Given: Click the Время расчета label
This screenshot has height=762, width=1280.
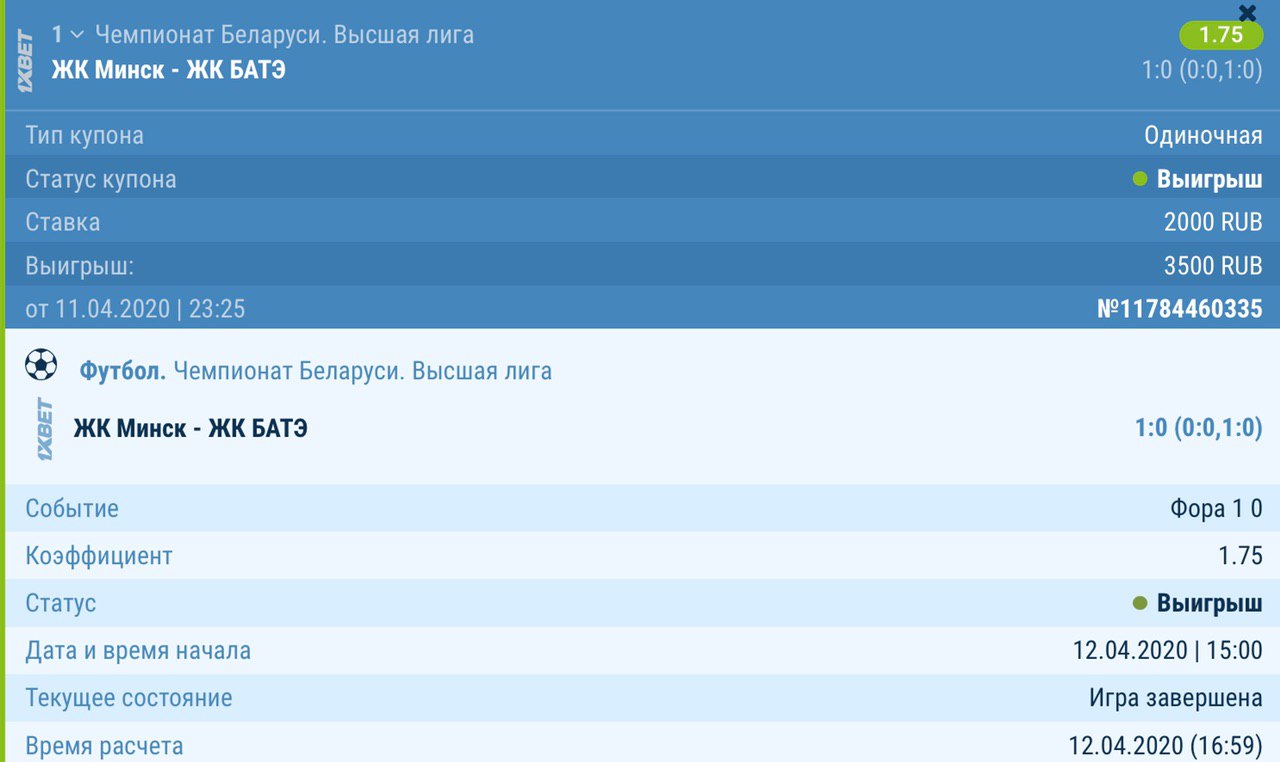Looking at the screenshot, I should 104,746.
